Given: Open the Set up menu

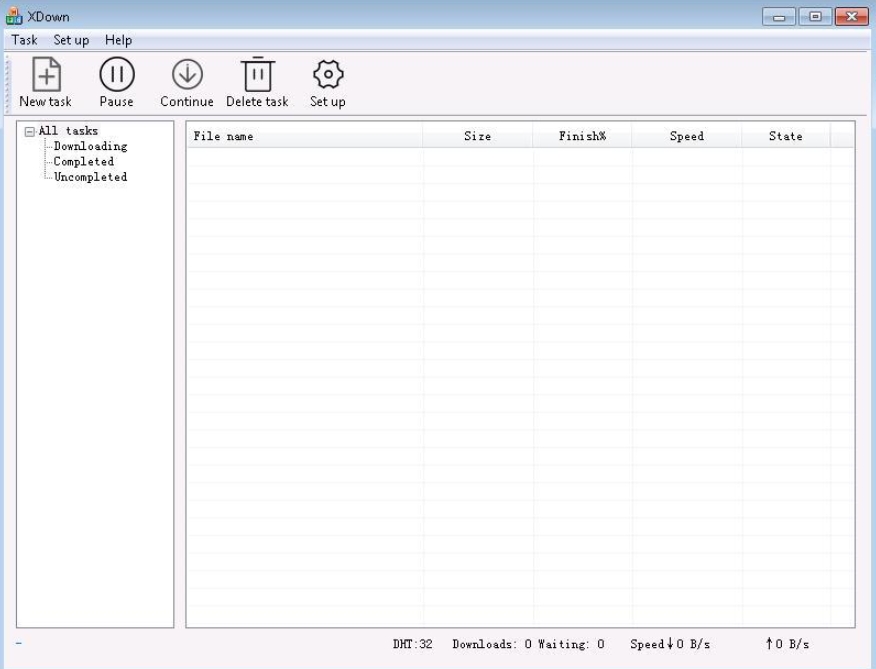Looking at the screenshot, I should pos(71,40).
